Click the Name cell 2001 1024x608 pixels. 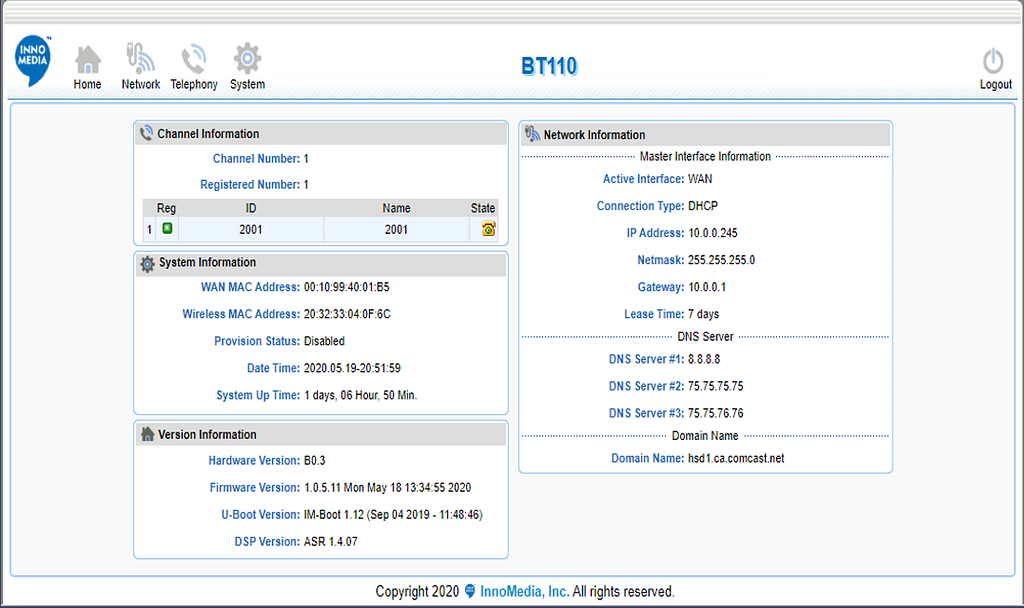[396, 229]
